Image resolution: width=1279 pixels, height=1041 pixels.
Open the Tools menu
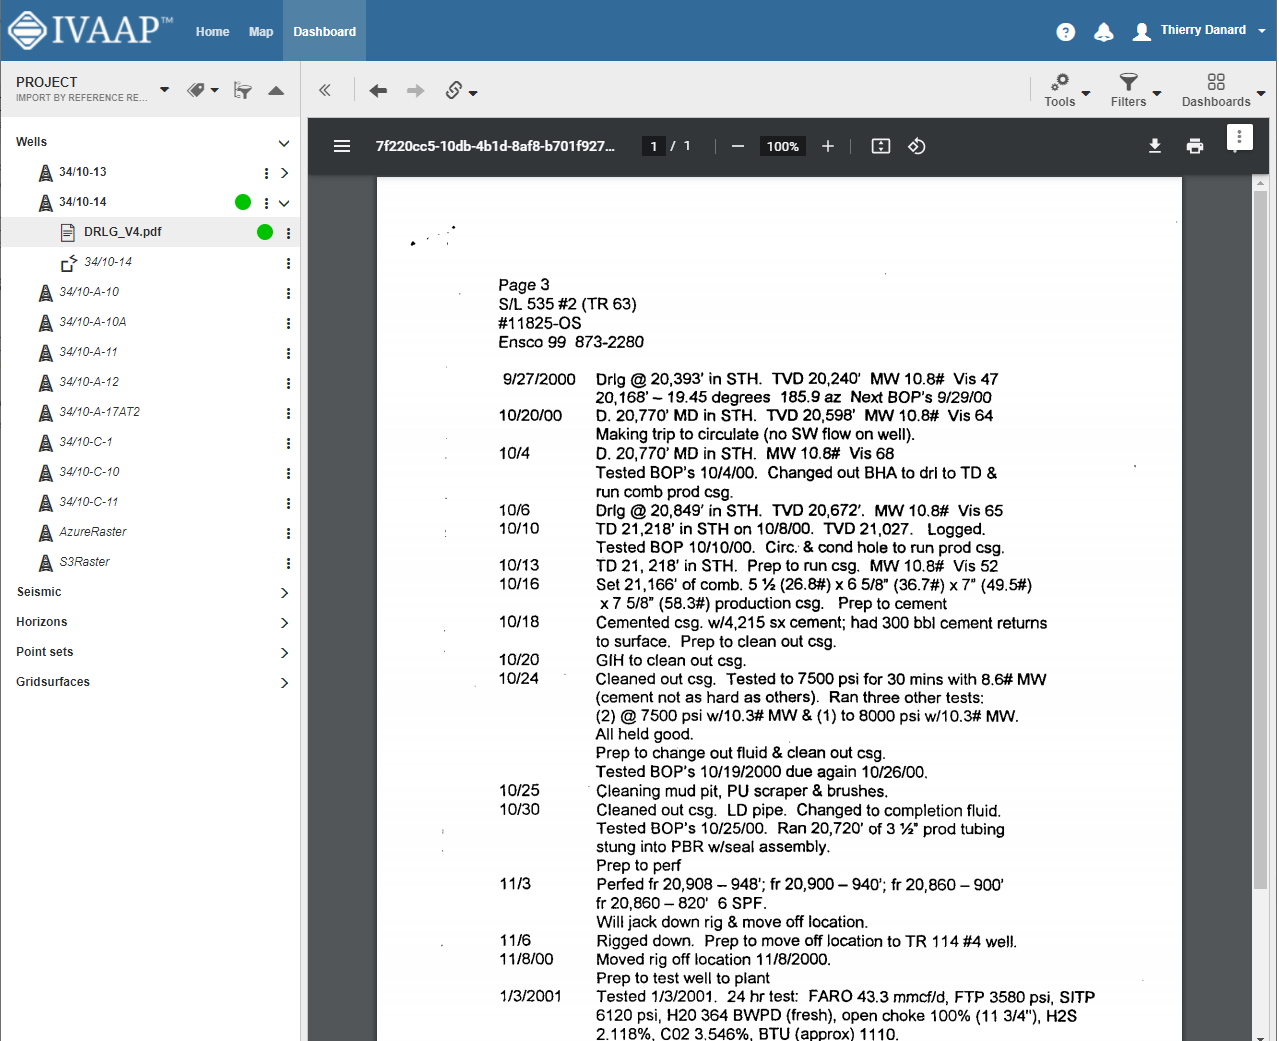click(x=1066, y=90)
